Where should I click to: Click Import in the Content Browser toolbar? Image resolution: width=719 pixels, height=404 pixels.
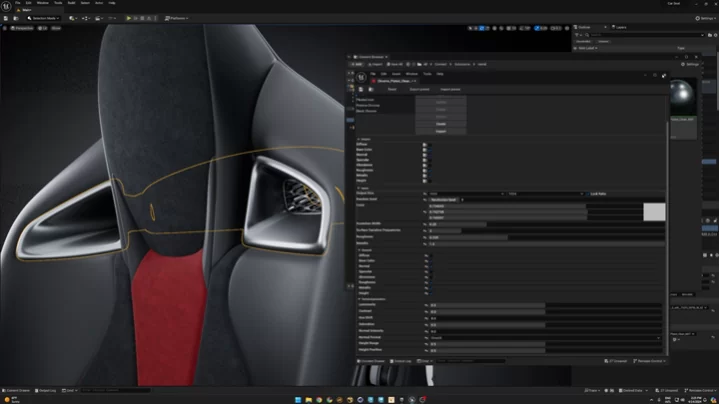click(375, 64)
